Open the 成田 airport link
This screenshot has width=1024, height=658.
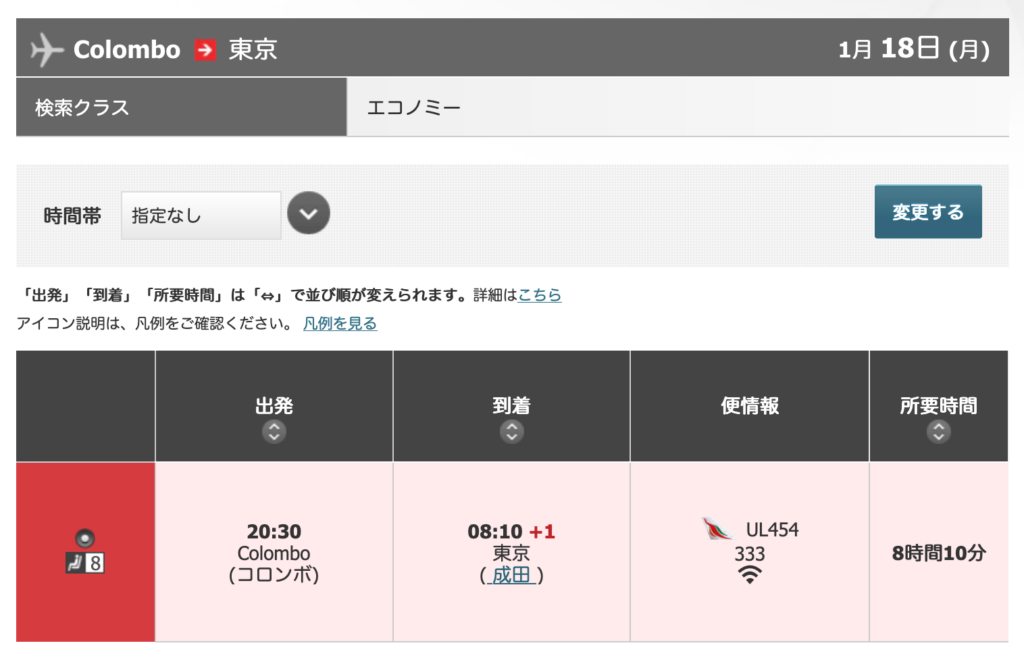coord(511,575)
